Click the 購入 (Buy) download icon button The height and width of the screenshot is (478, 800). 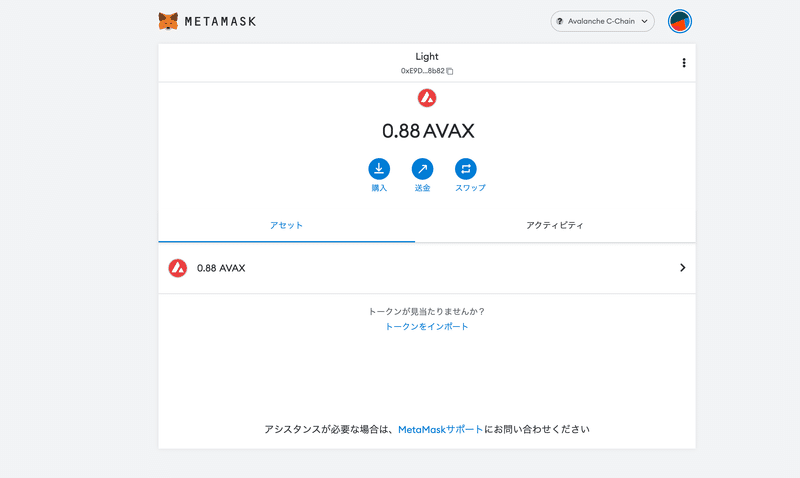(379, 169)
